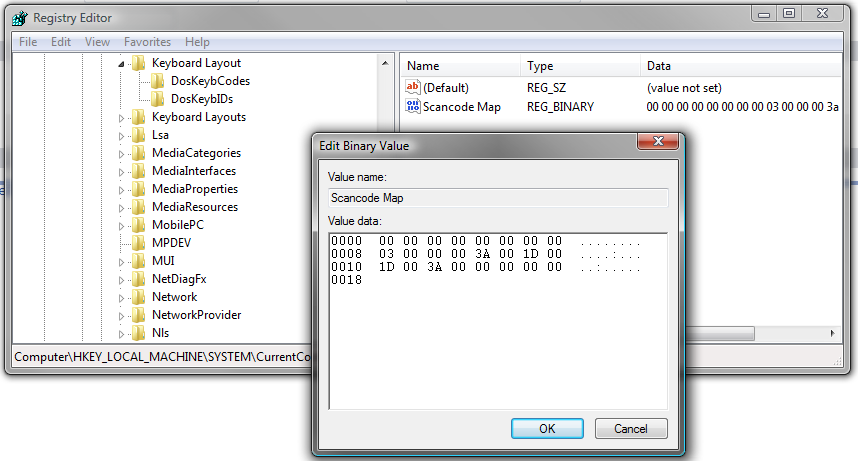Select the (Default) value name
Image resolution: width=858 pixels, height=461 pixels.
[x=445, y=88]
